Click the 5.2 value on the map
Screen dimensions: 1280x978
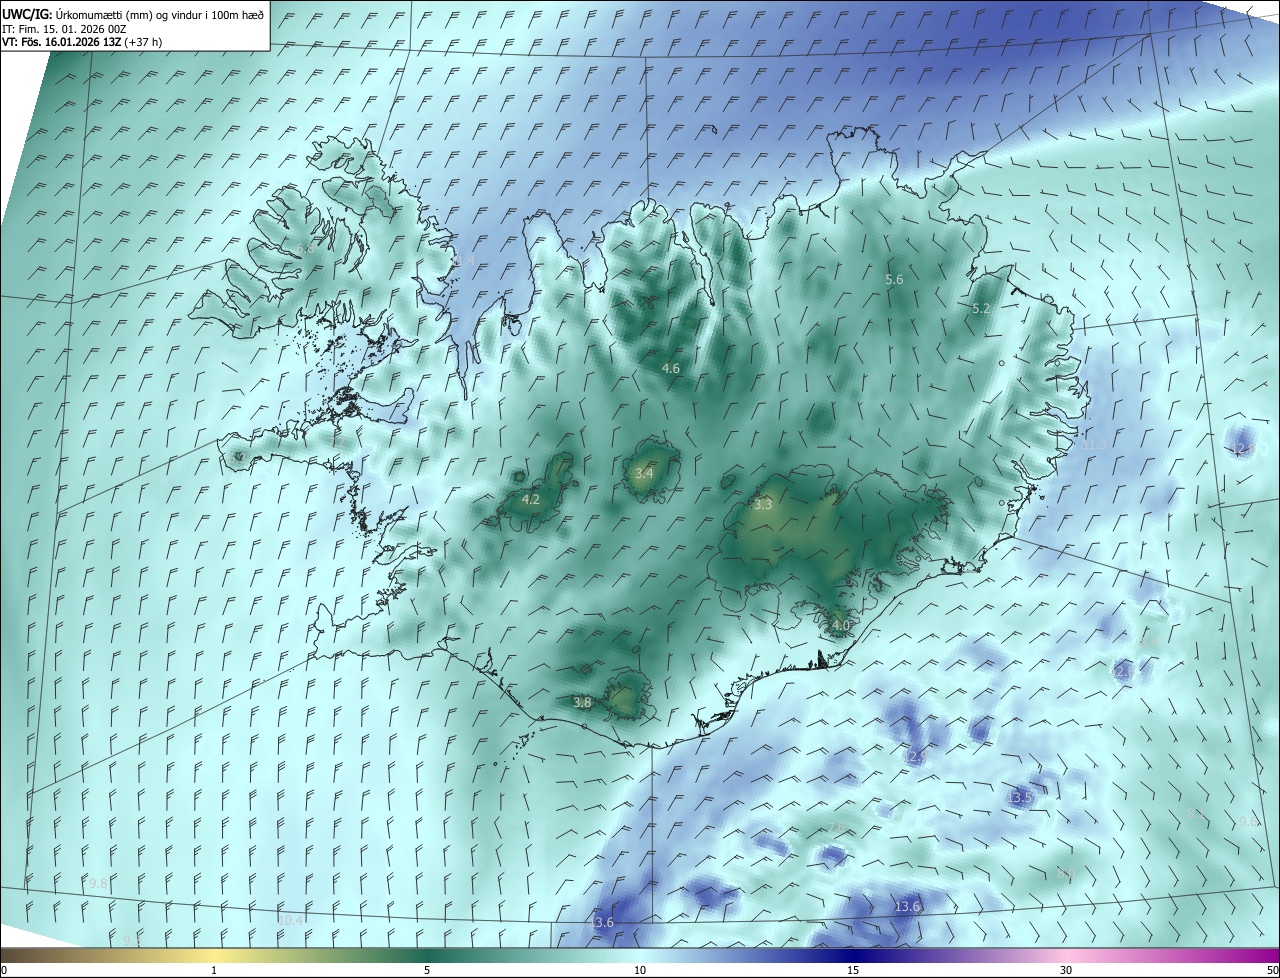(x=981, y=309)
